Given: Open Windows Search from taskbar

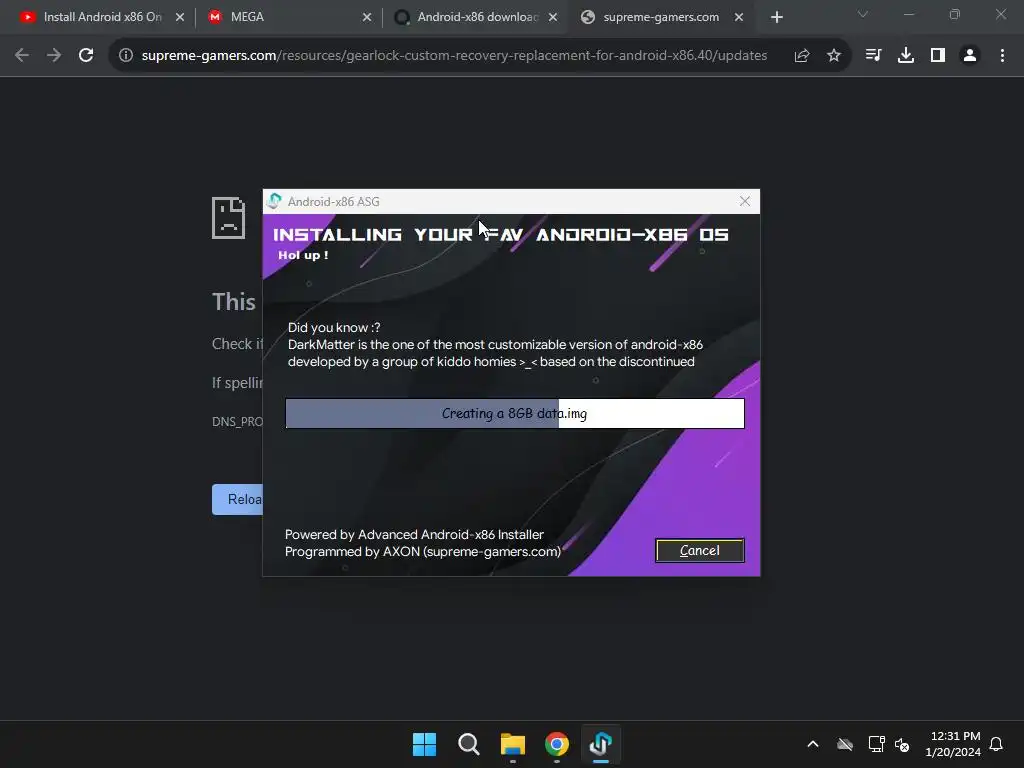Looking at the screenshot, I should [x=468, y=744].
